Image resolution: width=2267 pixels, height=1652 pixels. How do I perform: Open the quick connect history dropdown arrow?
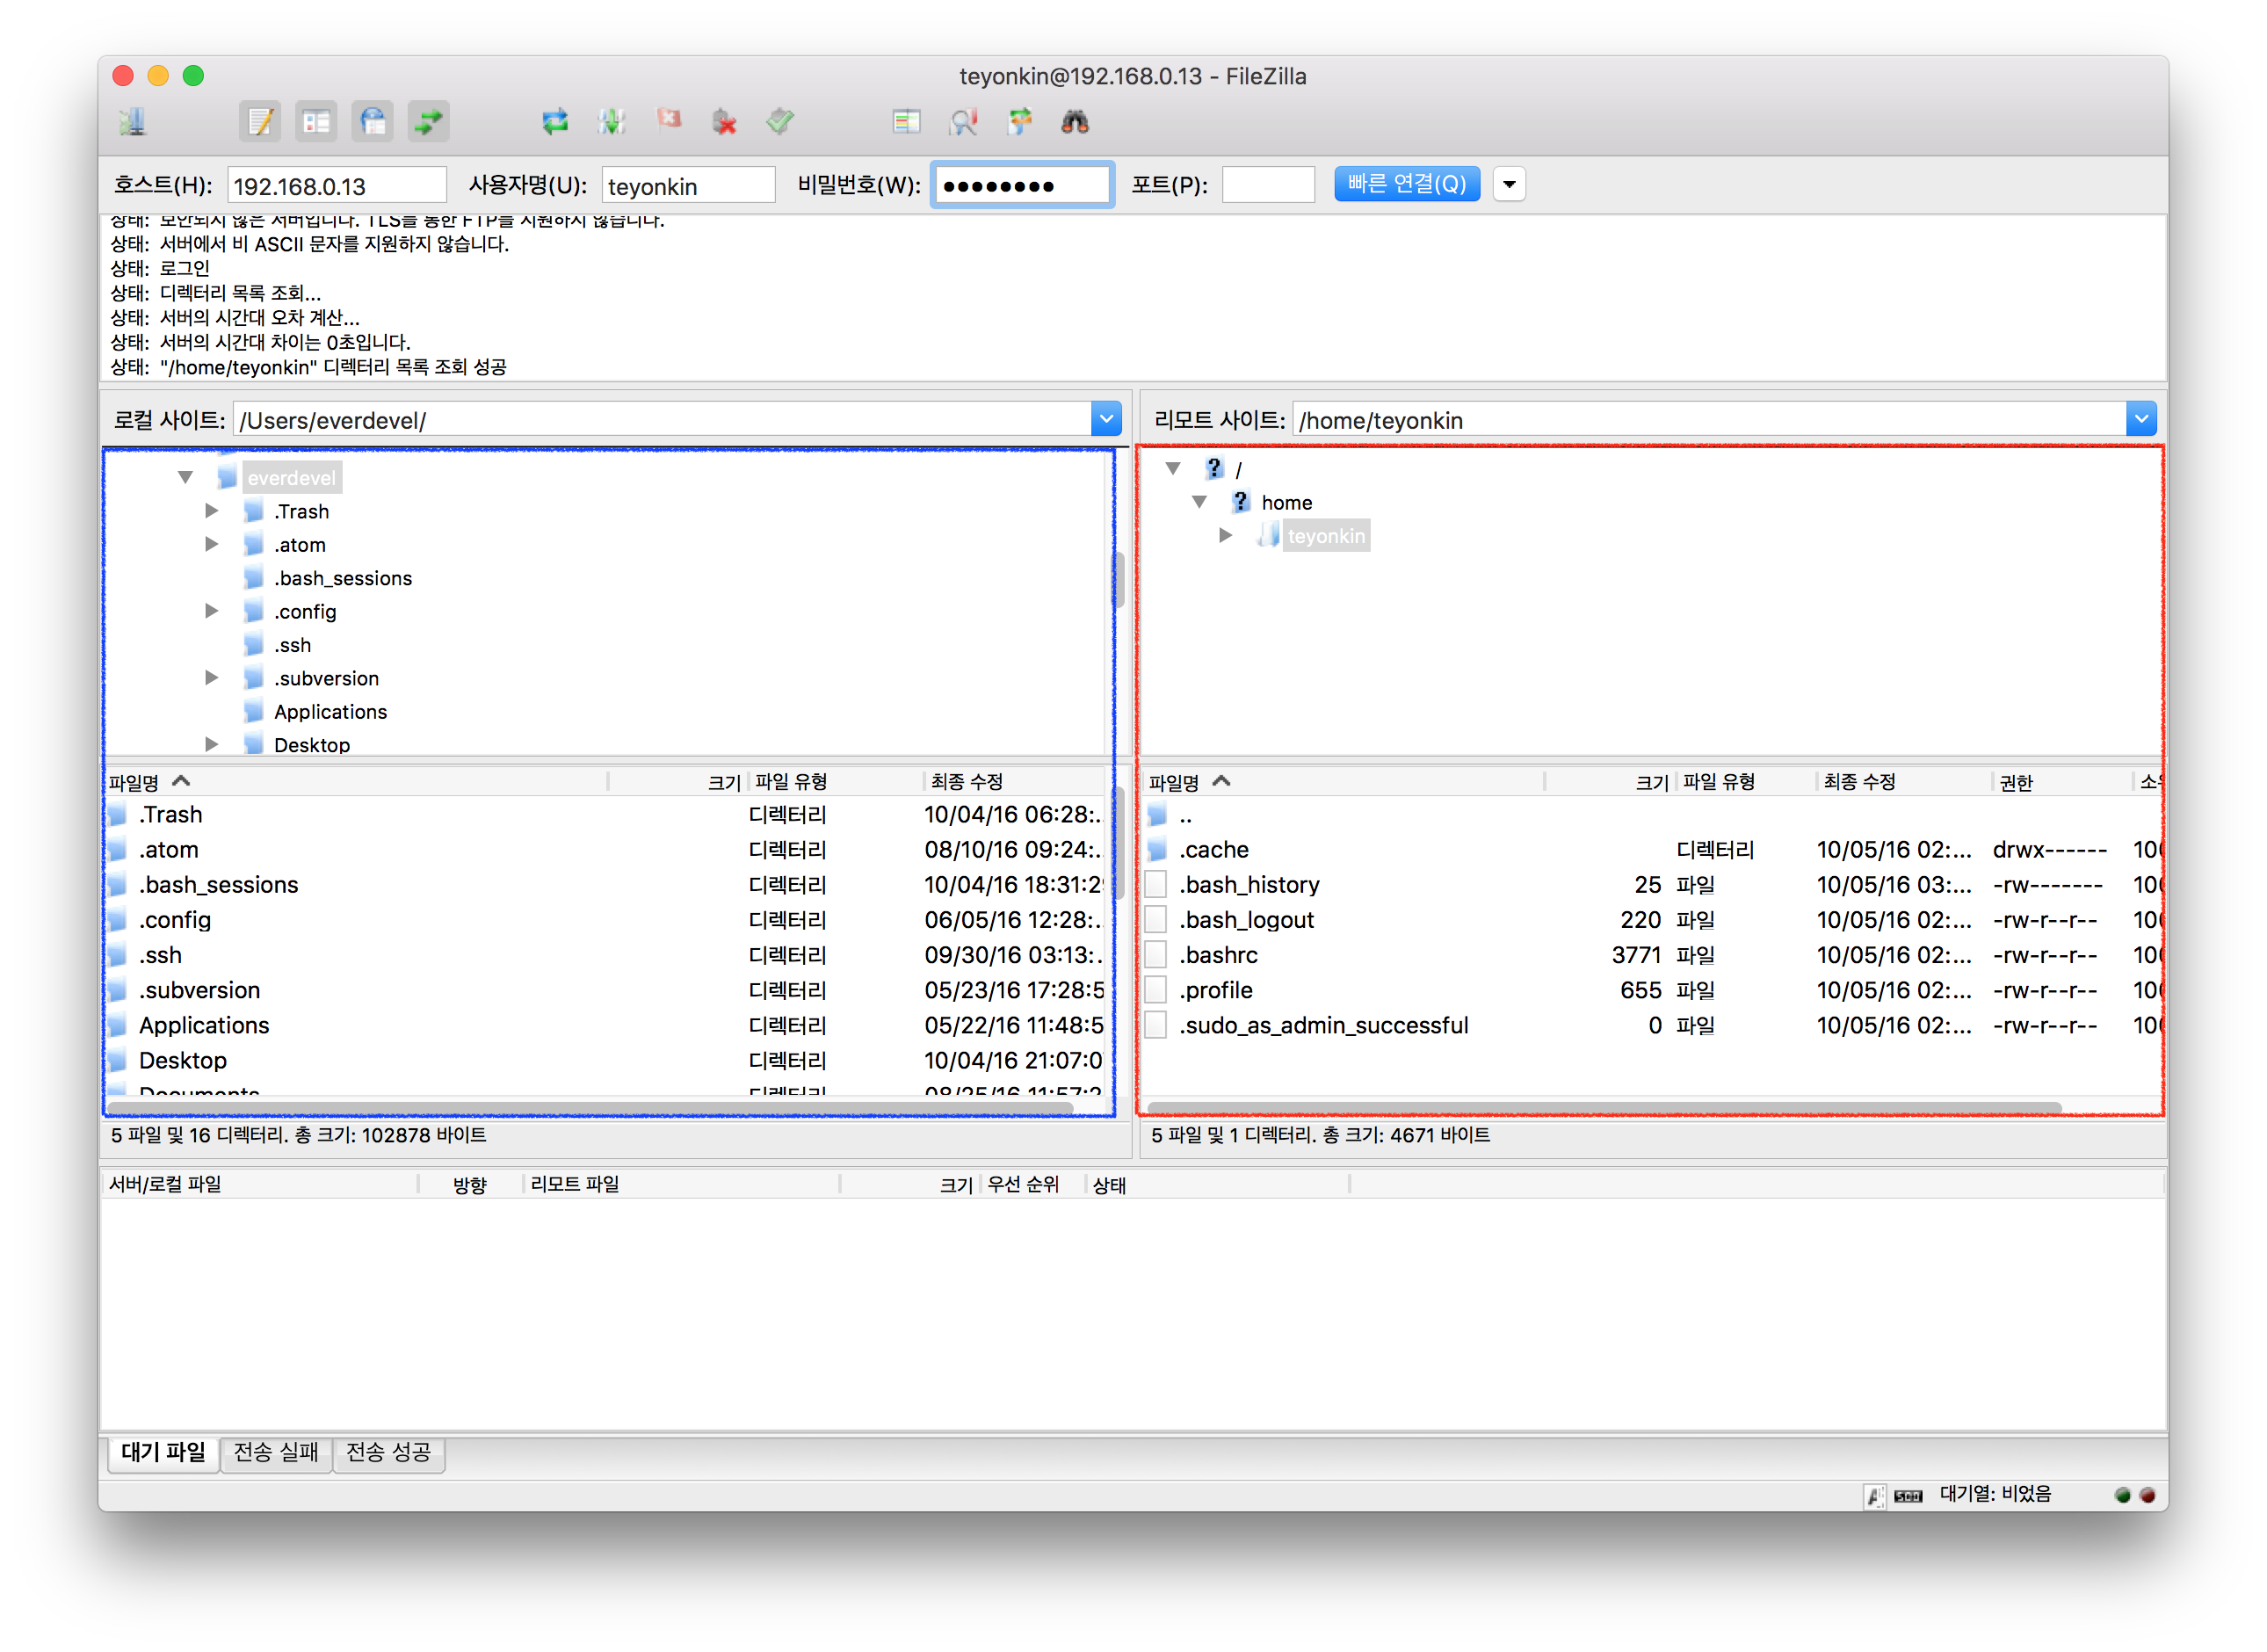coord(1509,184)
